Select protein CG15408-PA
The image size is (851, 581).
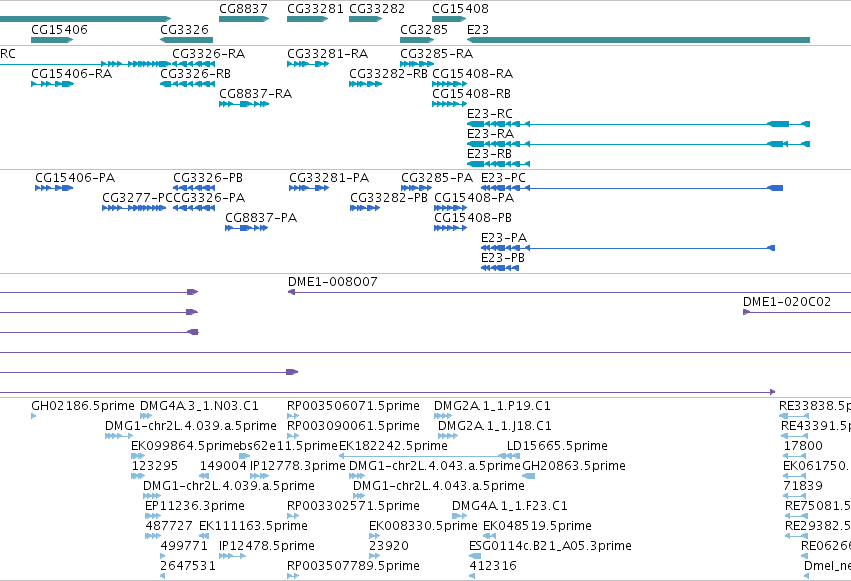[450, 208]
